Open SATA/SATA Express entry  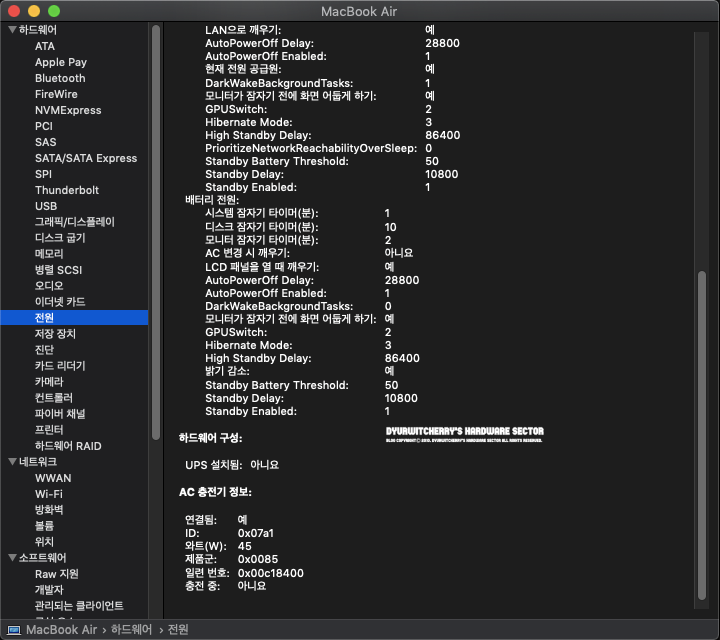point(86,158)
